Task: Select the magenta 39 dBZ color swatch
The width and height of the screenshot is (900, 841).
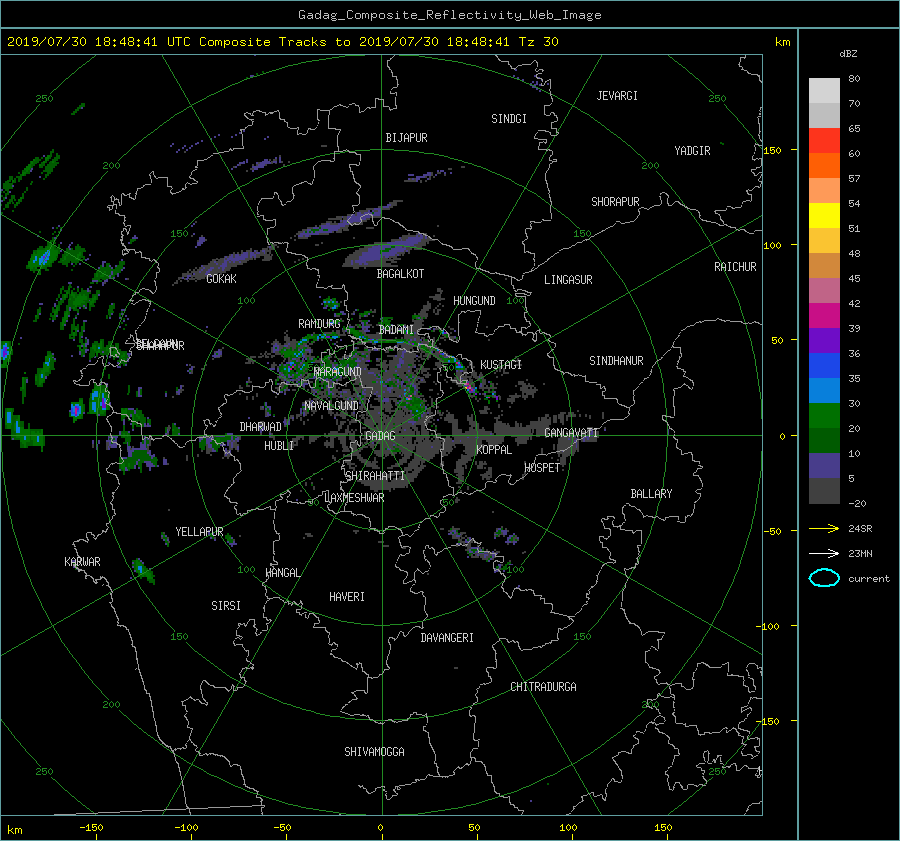Action: 824,315
